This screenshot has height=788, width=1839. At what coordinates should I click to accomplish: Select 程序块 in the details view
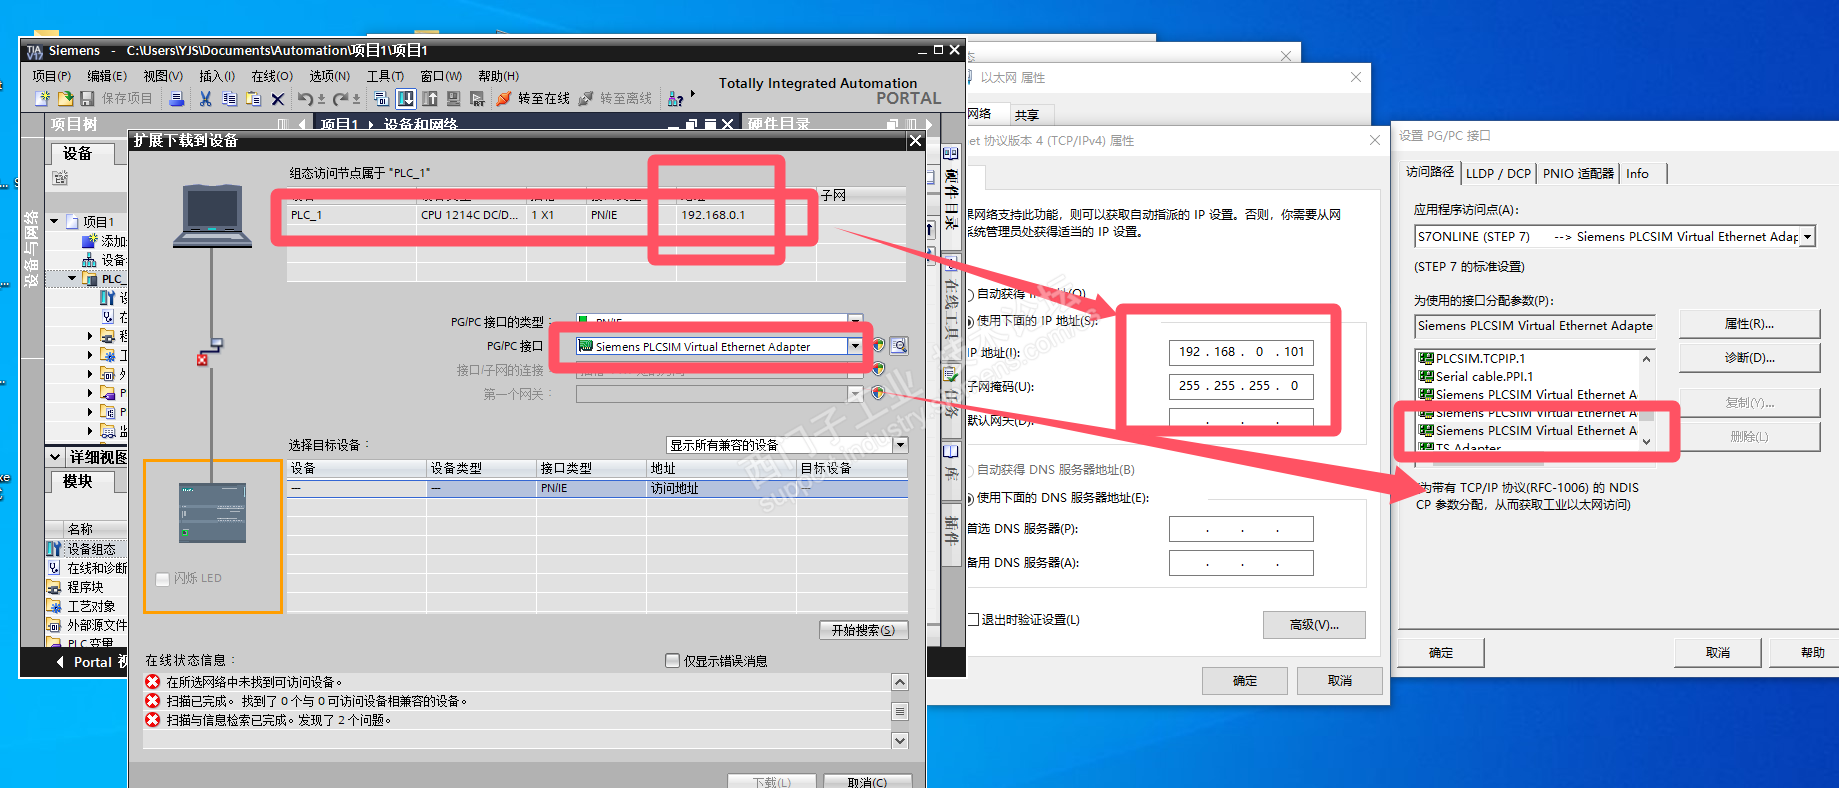(85, 587)
